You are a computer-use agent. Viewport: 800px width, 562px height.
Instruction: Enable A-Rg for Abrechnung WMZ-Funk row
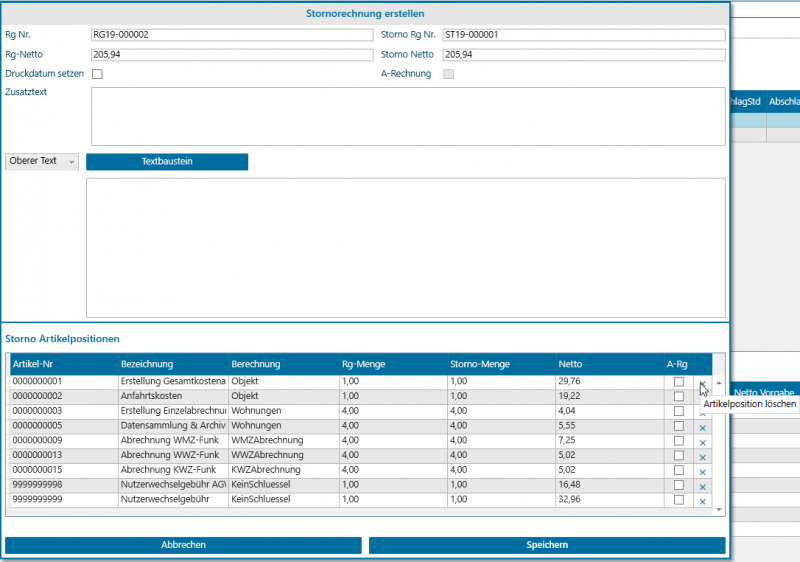679,441
